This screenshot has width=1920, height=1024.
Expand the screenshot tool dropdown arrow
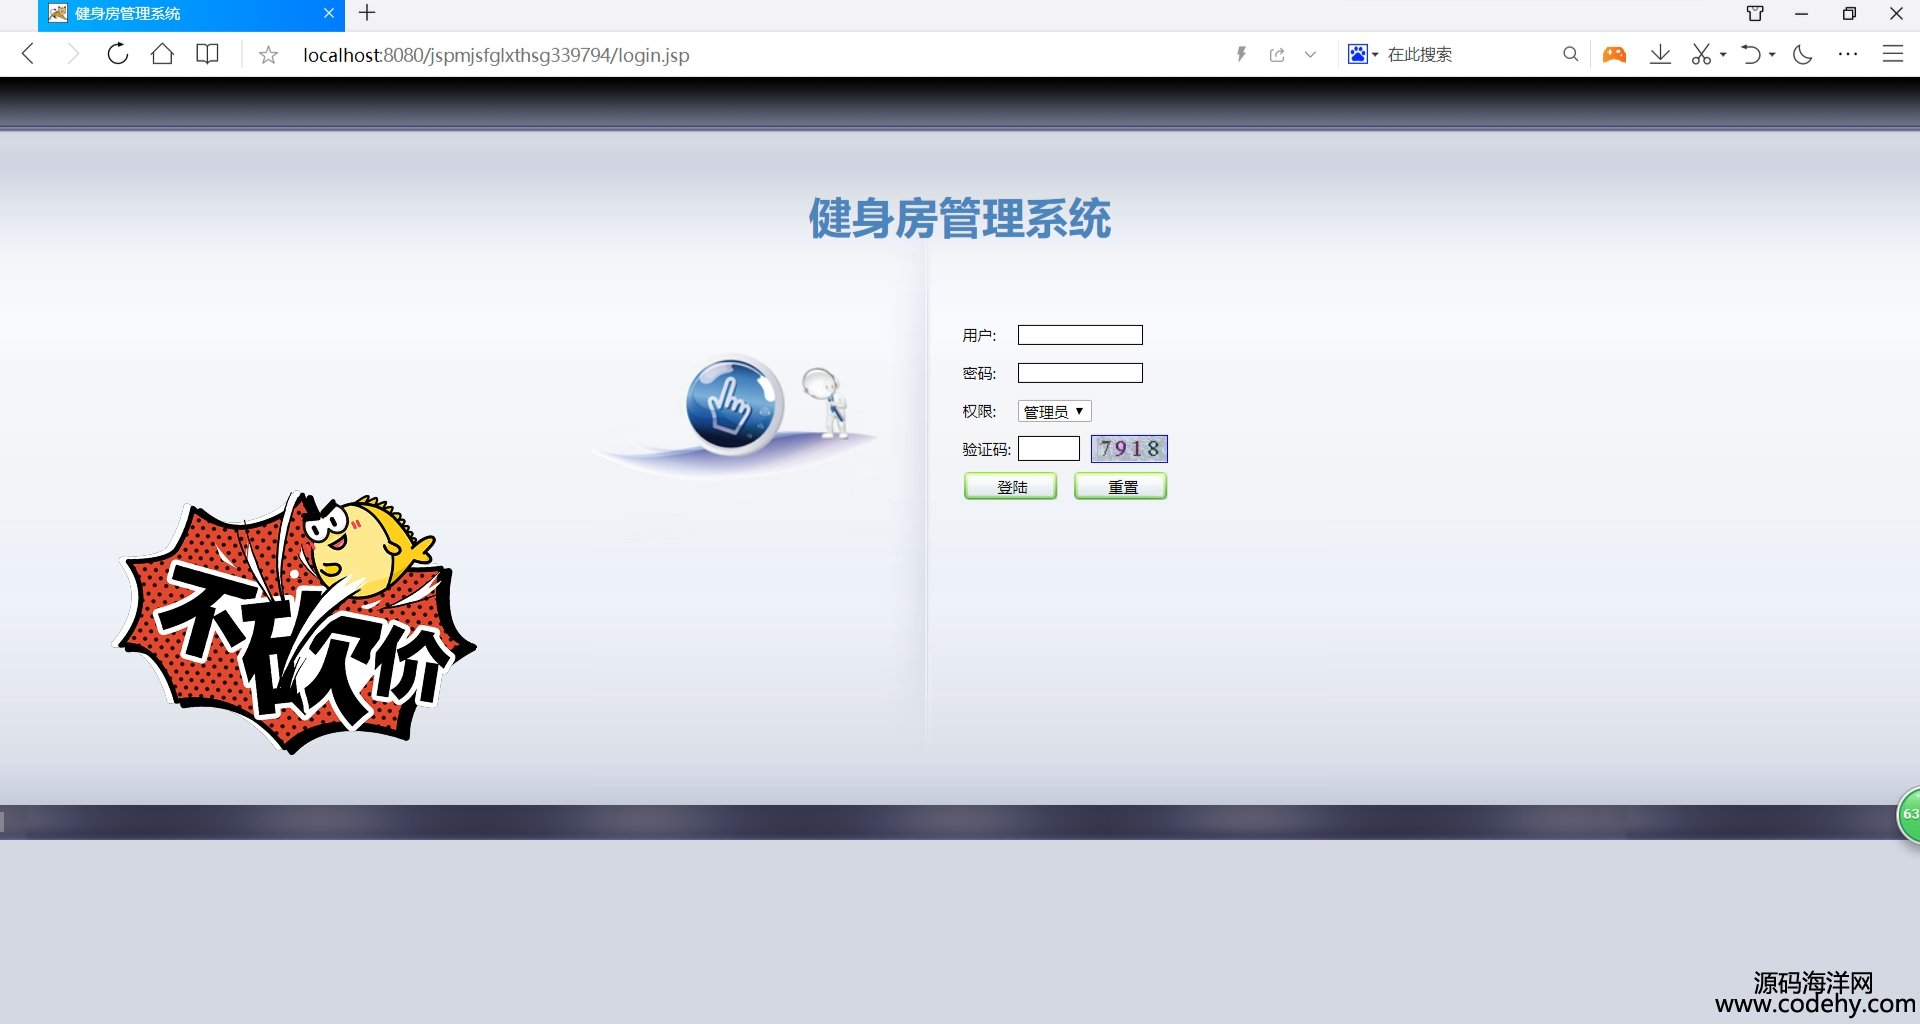(x=1723, y=55)
